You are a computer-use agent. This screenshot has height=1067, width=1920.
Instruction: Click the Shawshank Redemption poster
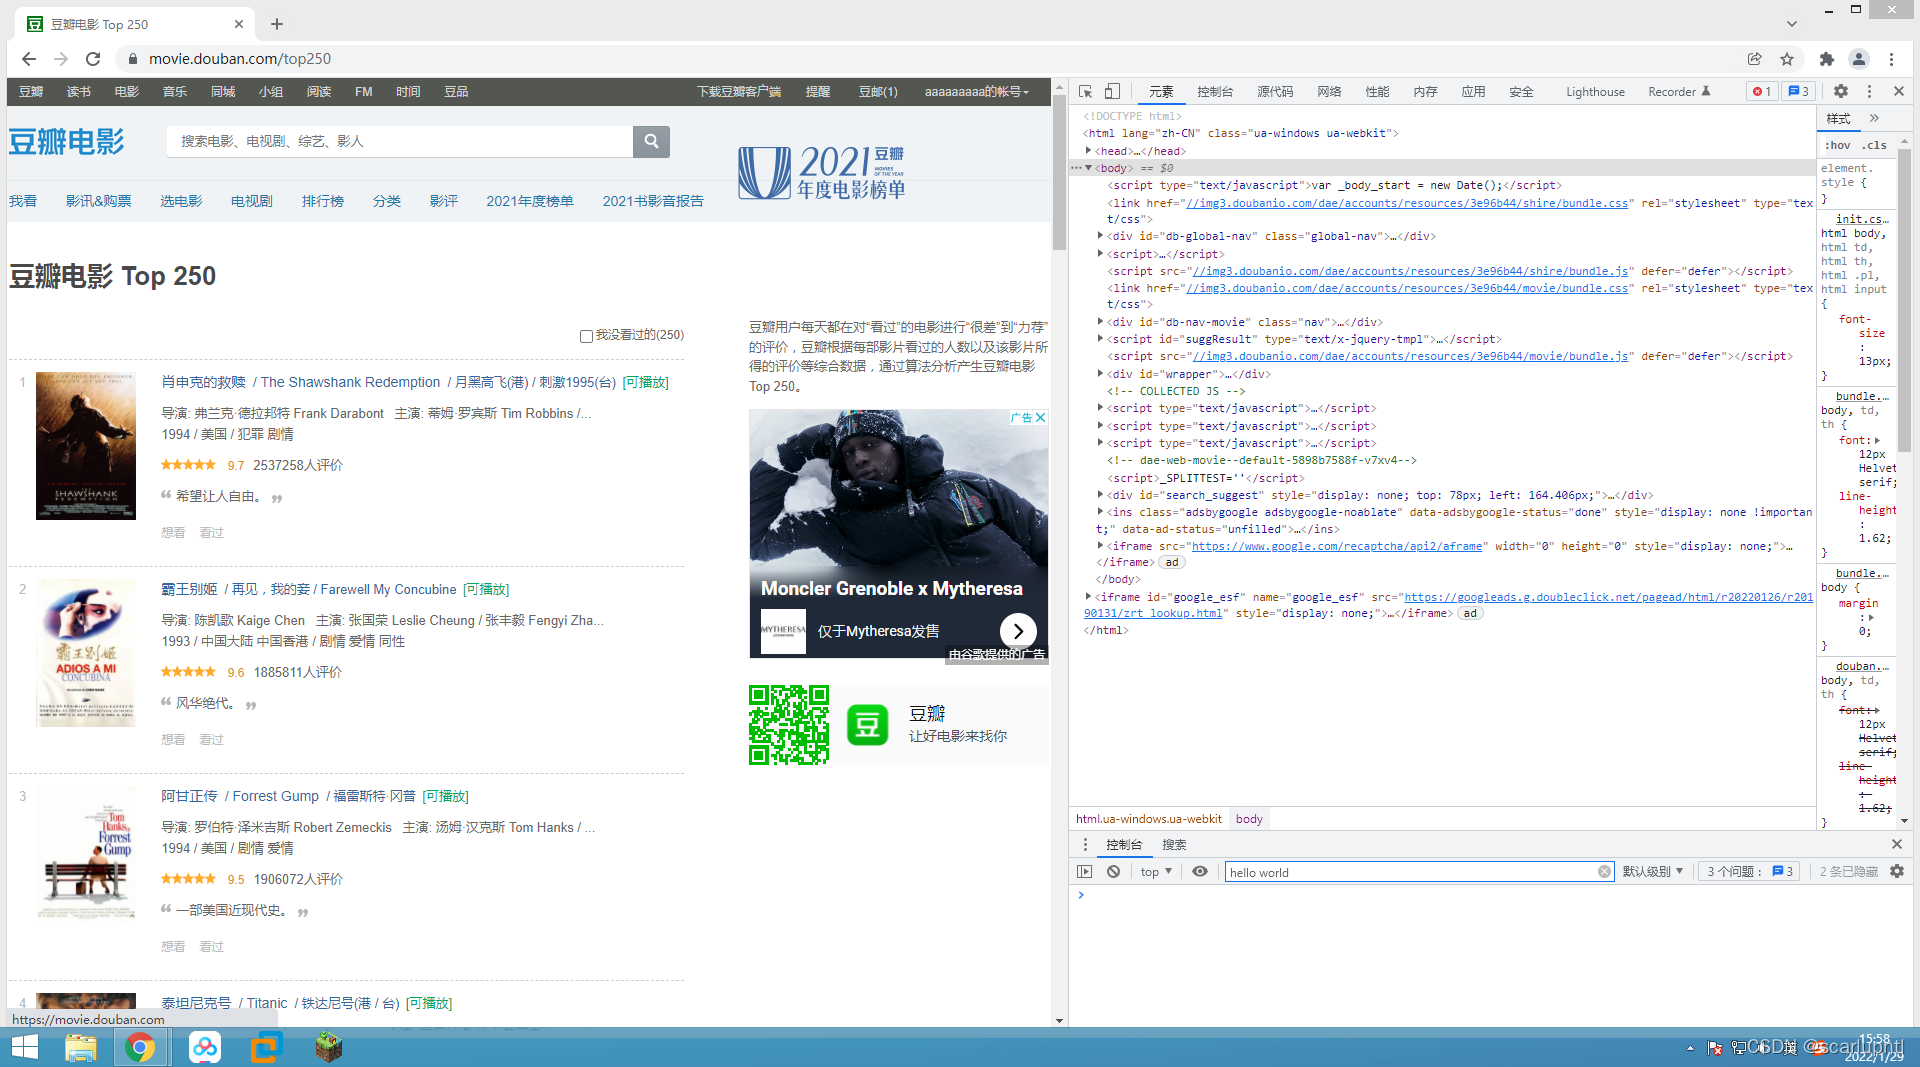pyautogui.click(x=86, y=446)
